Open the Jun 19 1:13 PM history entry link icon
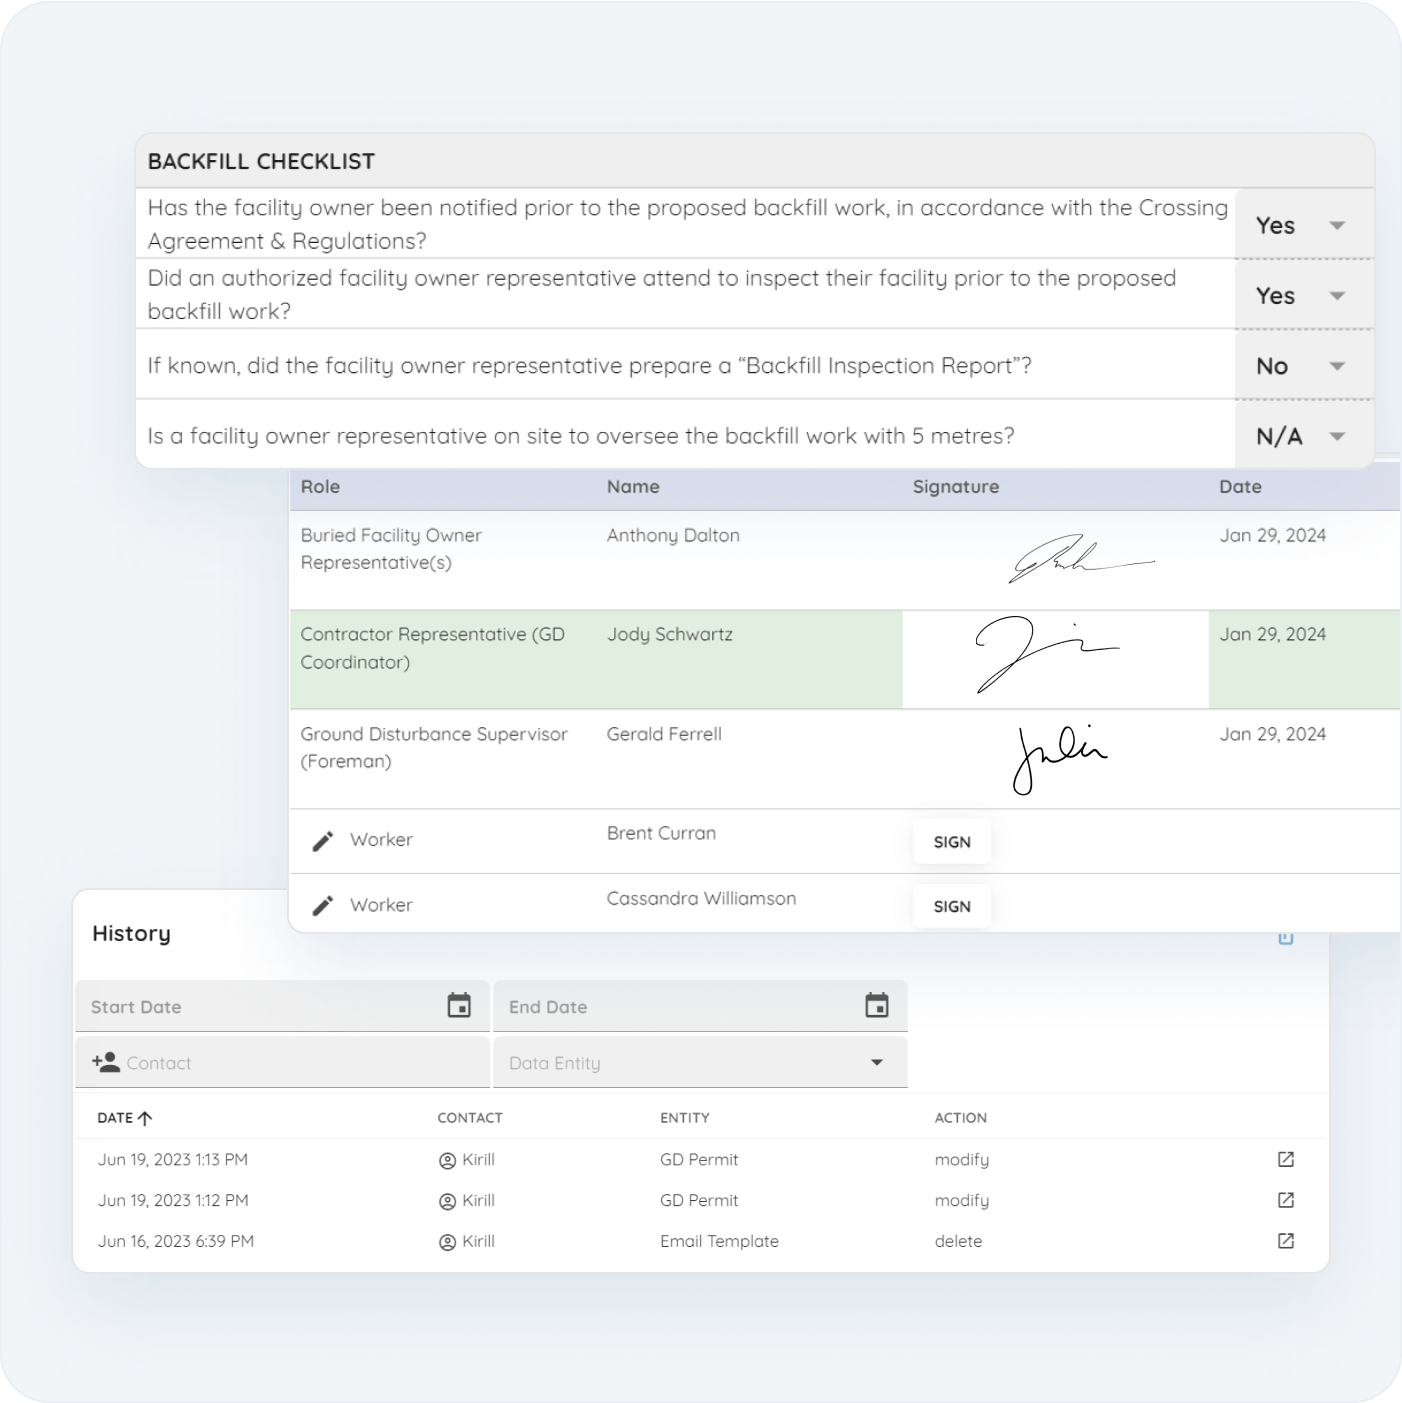 point(1286,1160)
